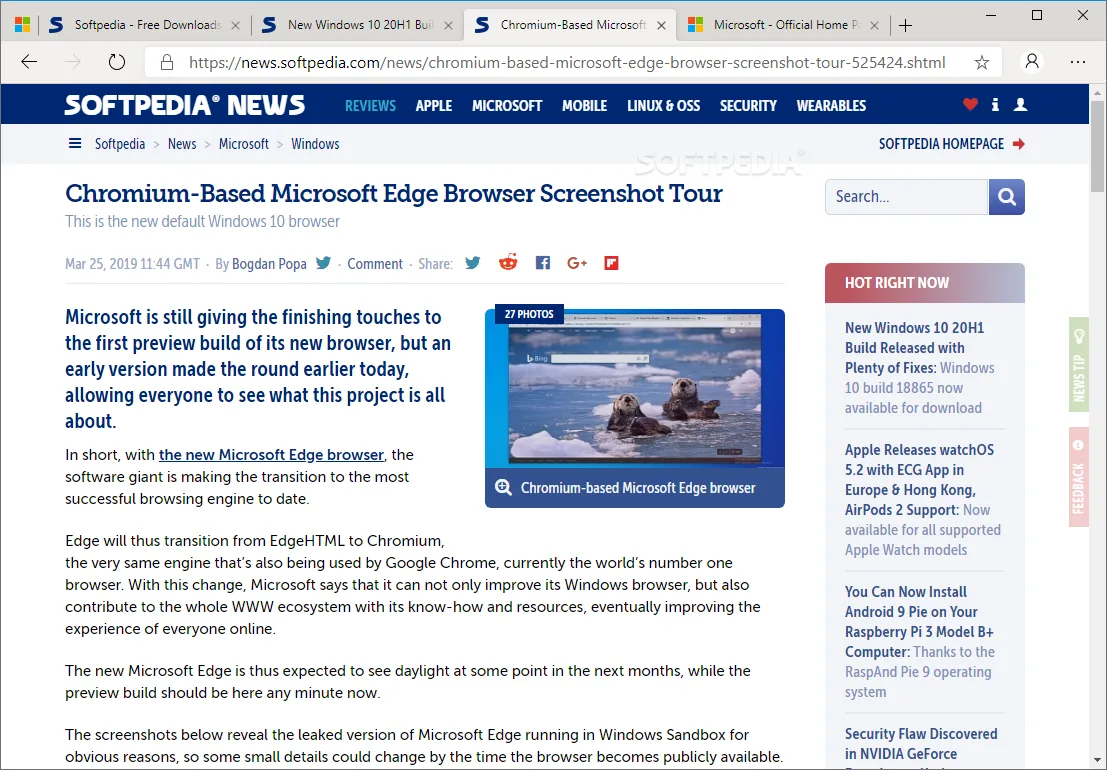Image resolution: width=1107 pixels, height=770 pixels.
Task: Click Microsoft breadcrumb link
Action: pyautogui.click(x=244, y=144)
